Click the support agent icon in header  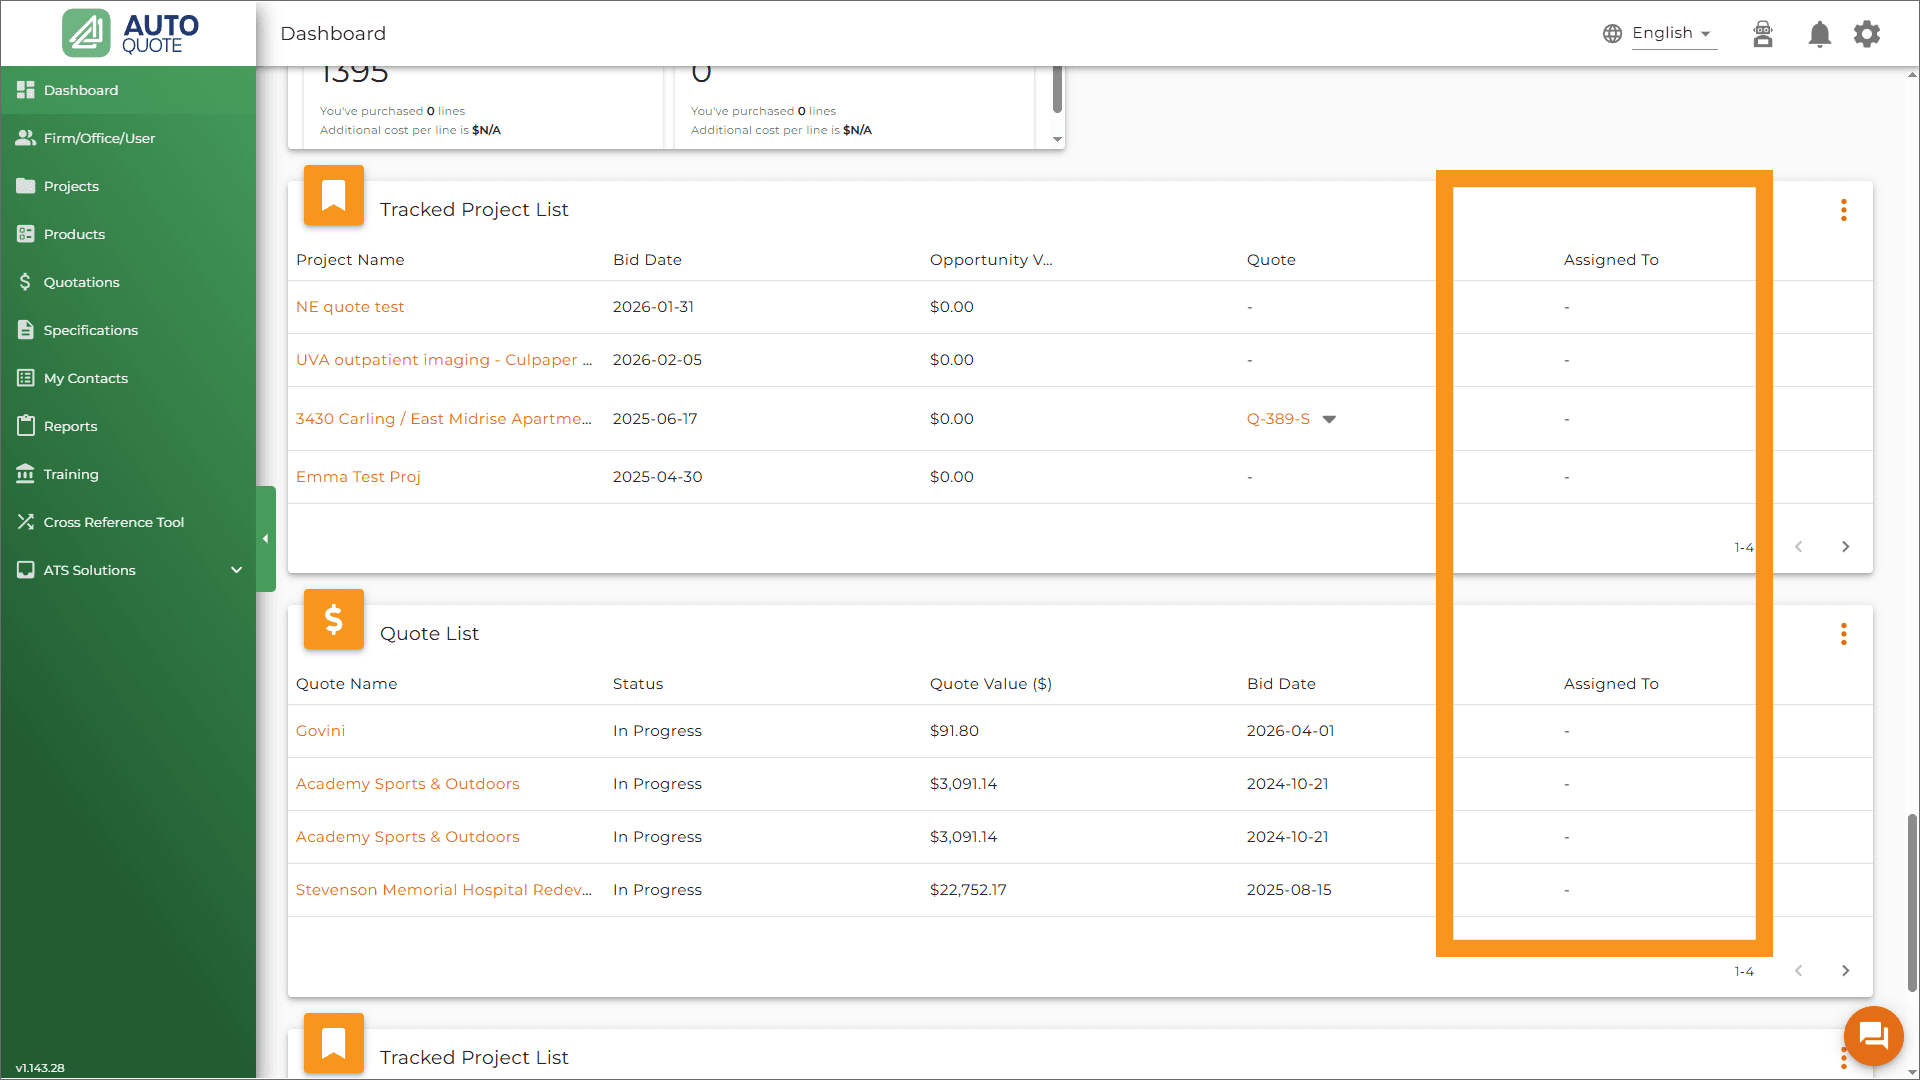[x=1763, y=34]
